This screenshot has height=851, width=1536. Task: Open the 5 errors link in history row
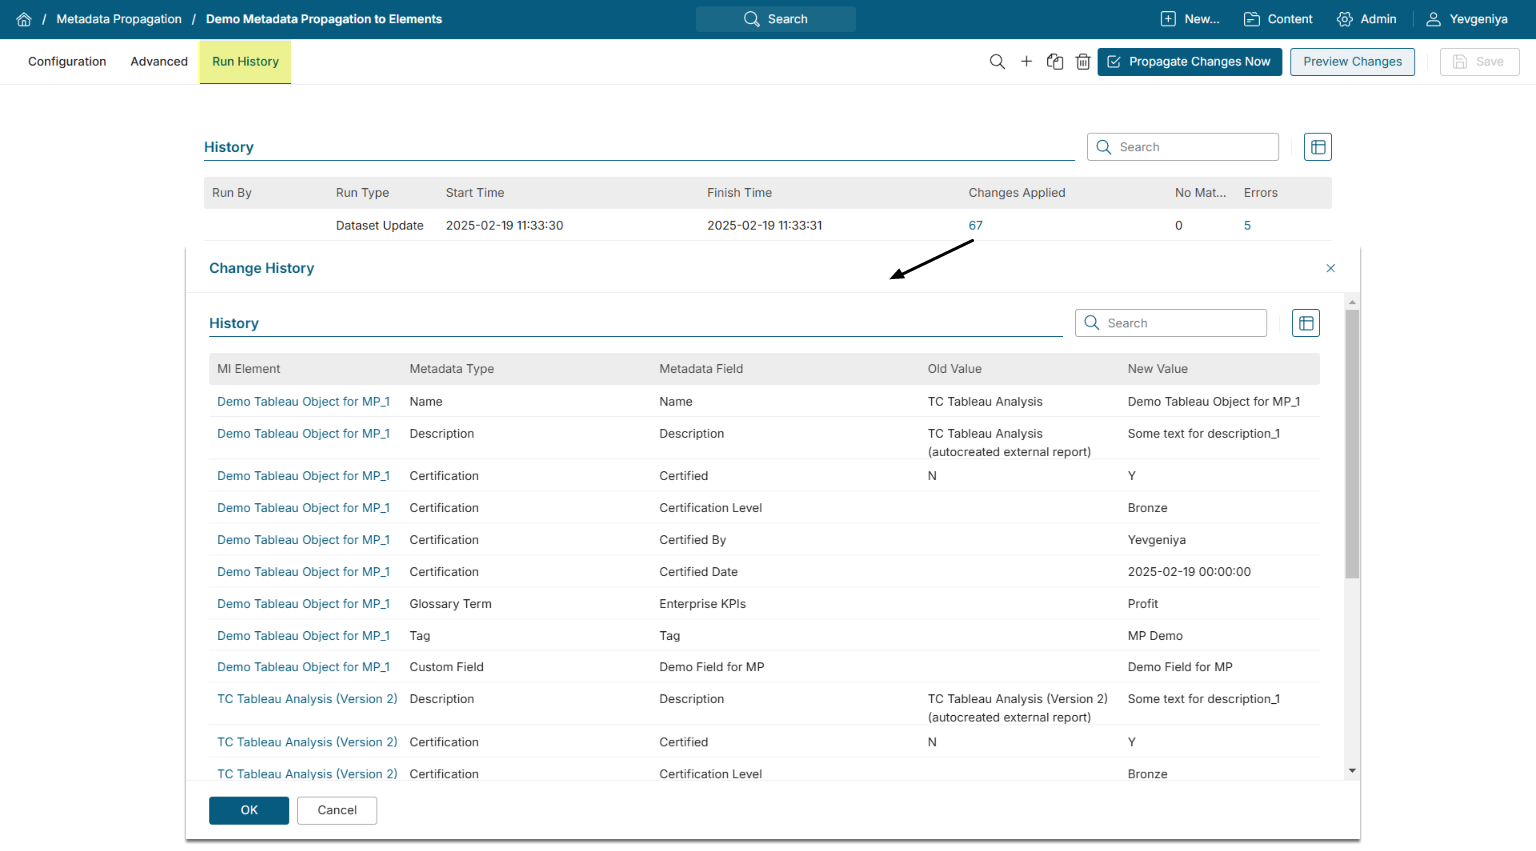point(1247,226)
